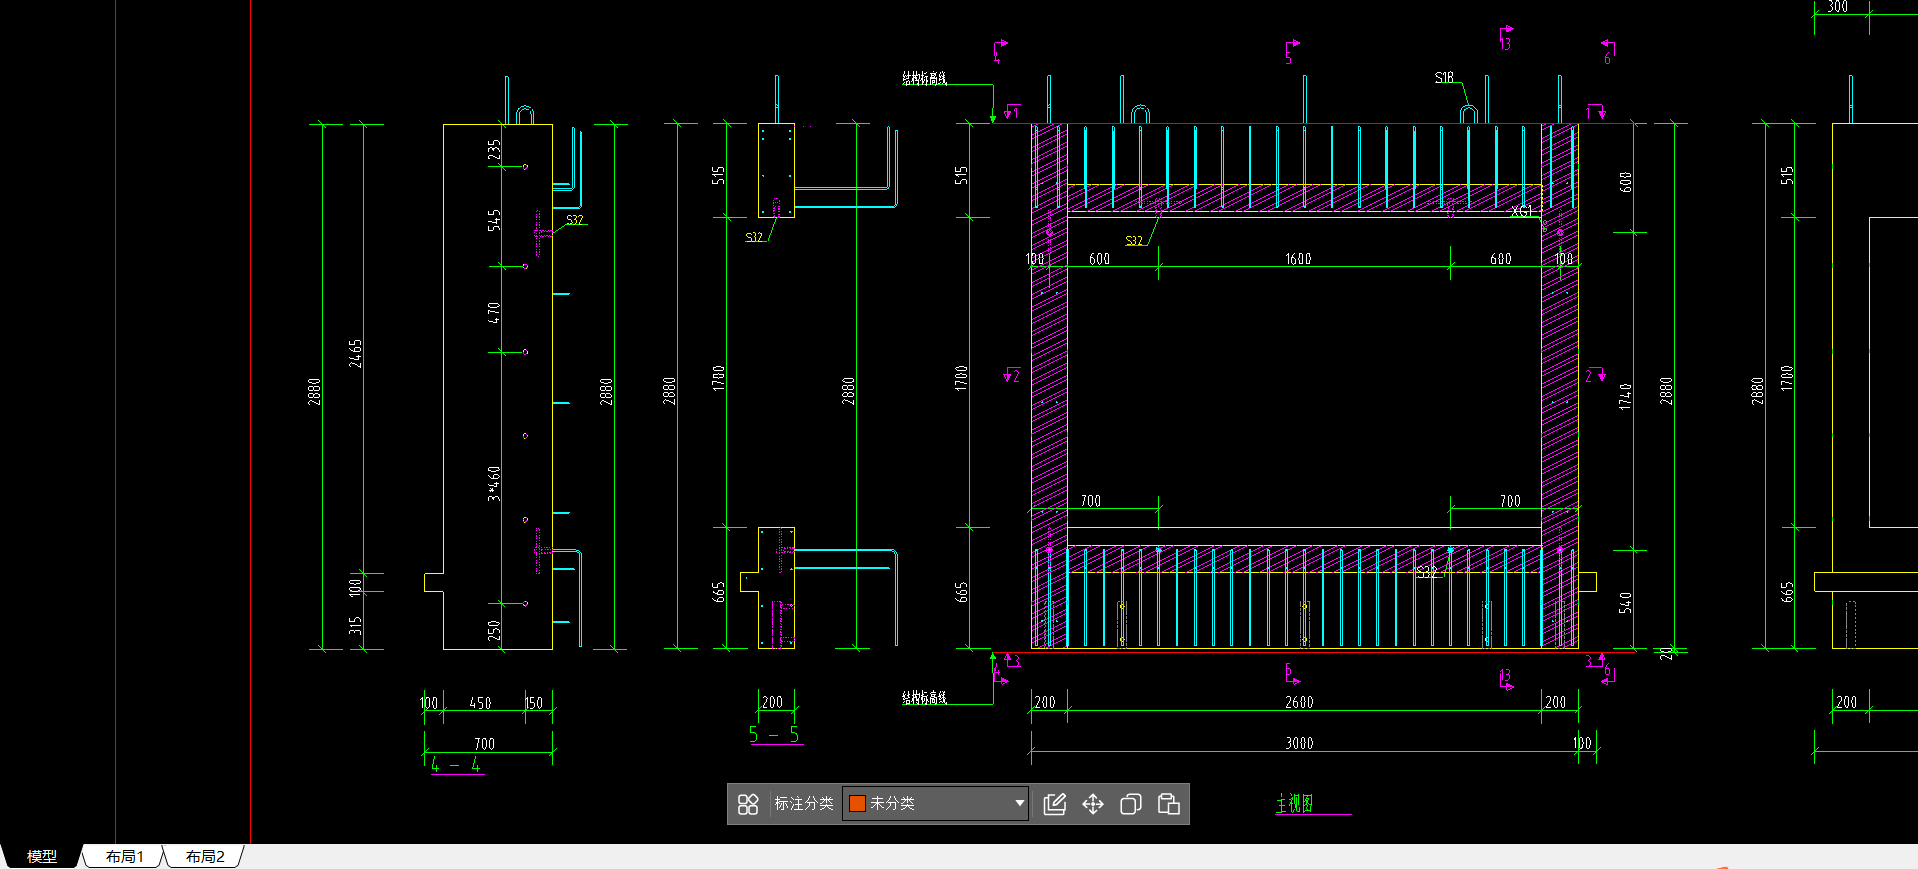Screen dimensions: 1918x869
Task: Click the 235 dimension text
Action: coord(494,149)
